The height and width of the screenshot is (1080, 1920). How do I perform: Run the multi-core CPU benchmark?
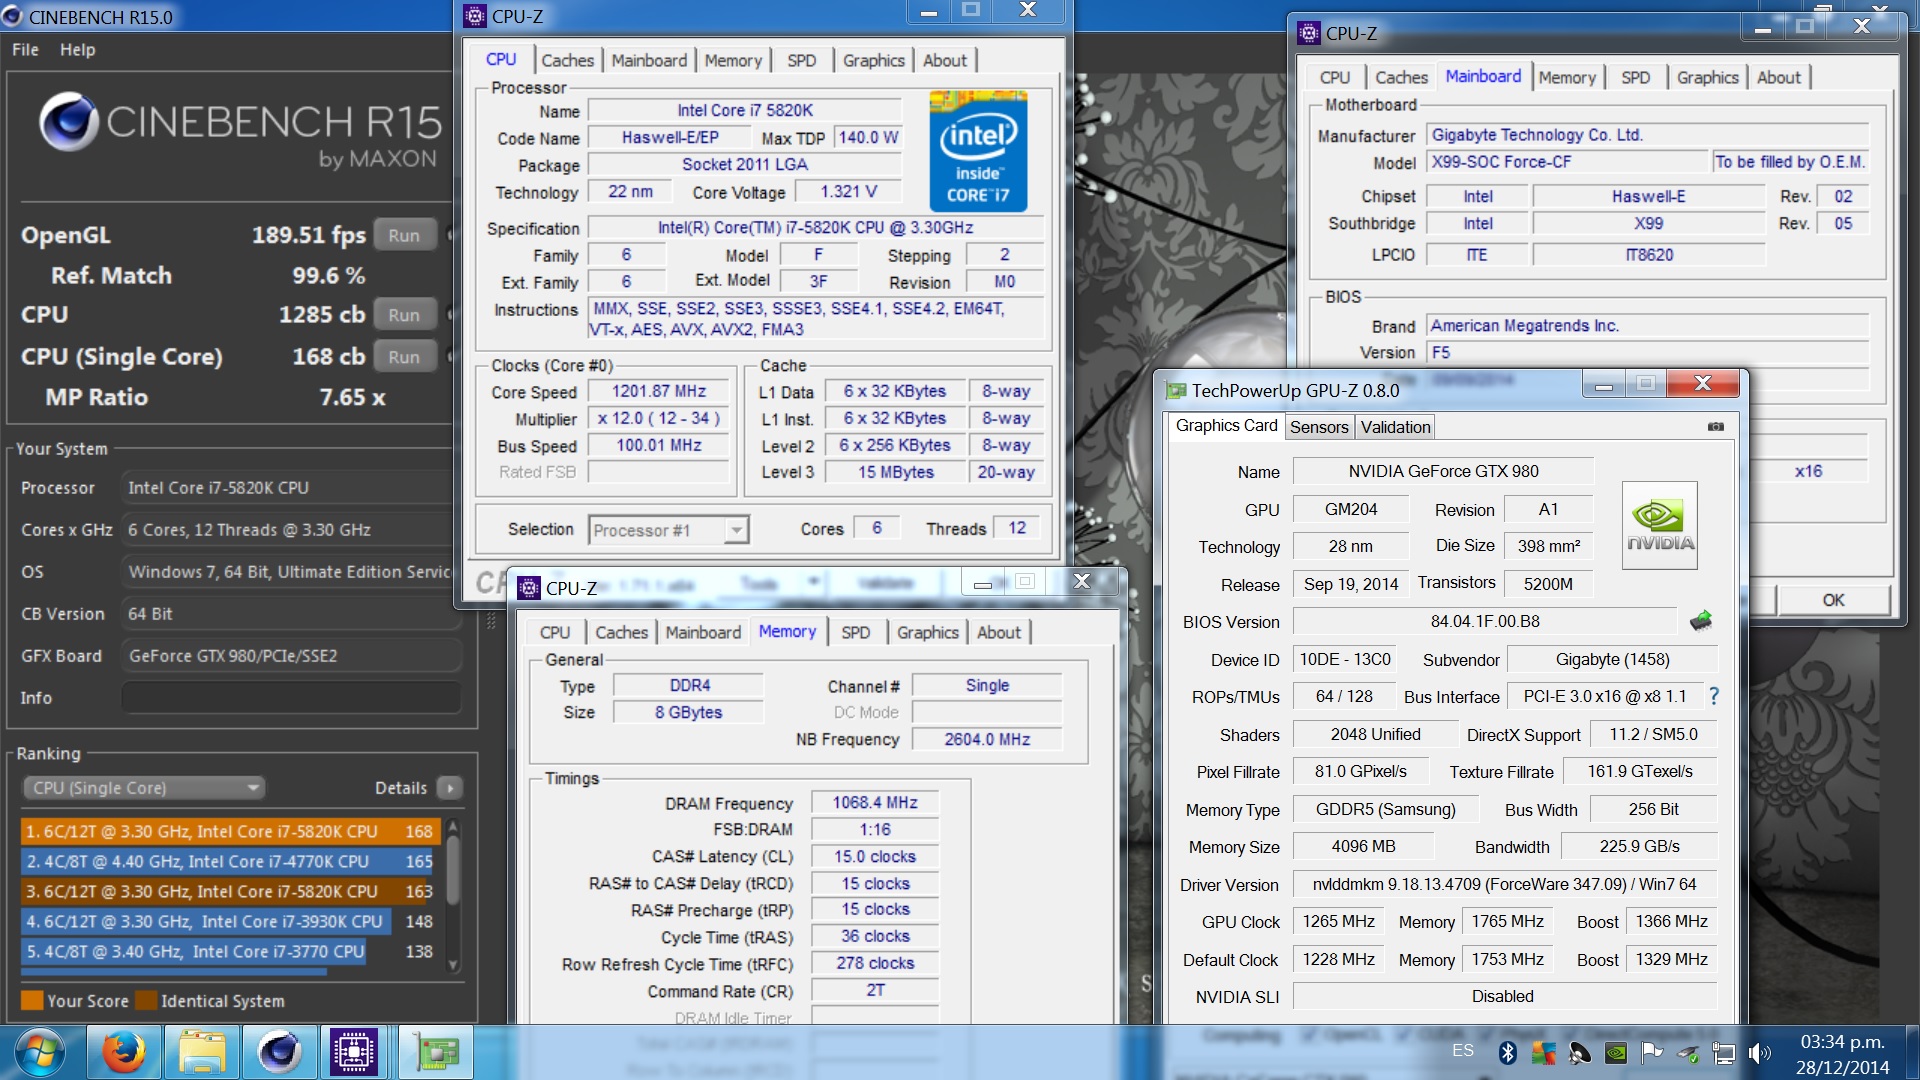tap(404, 314)
